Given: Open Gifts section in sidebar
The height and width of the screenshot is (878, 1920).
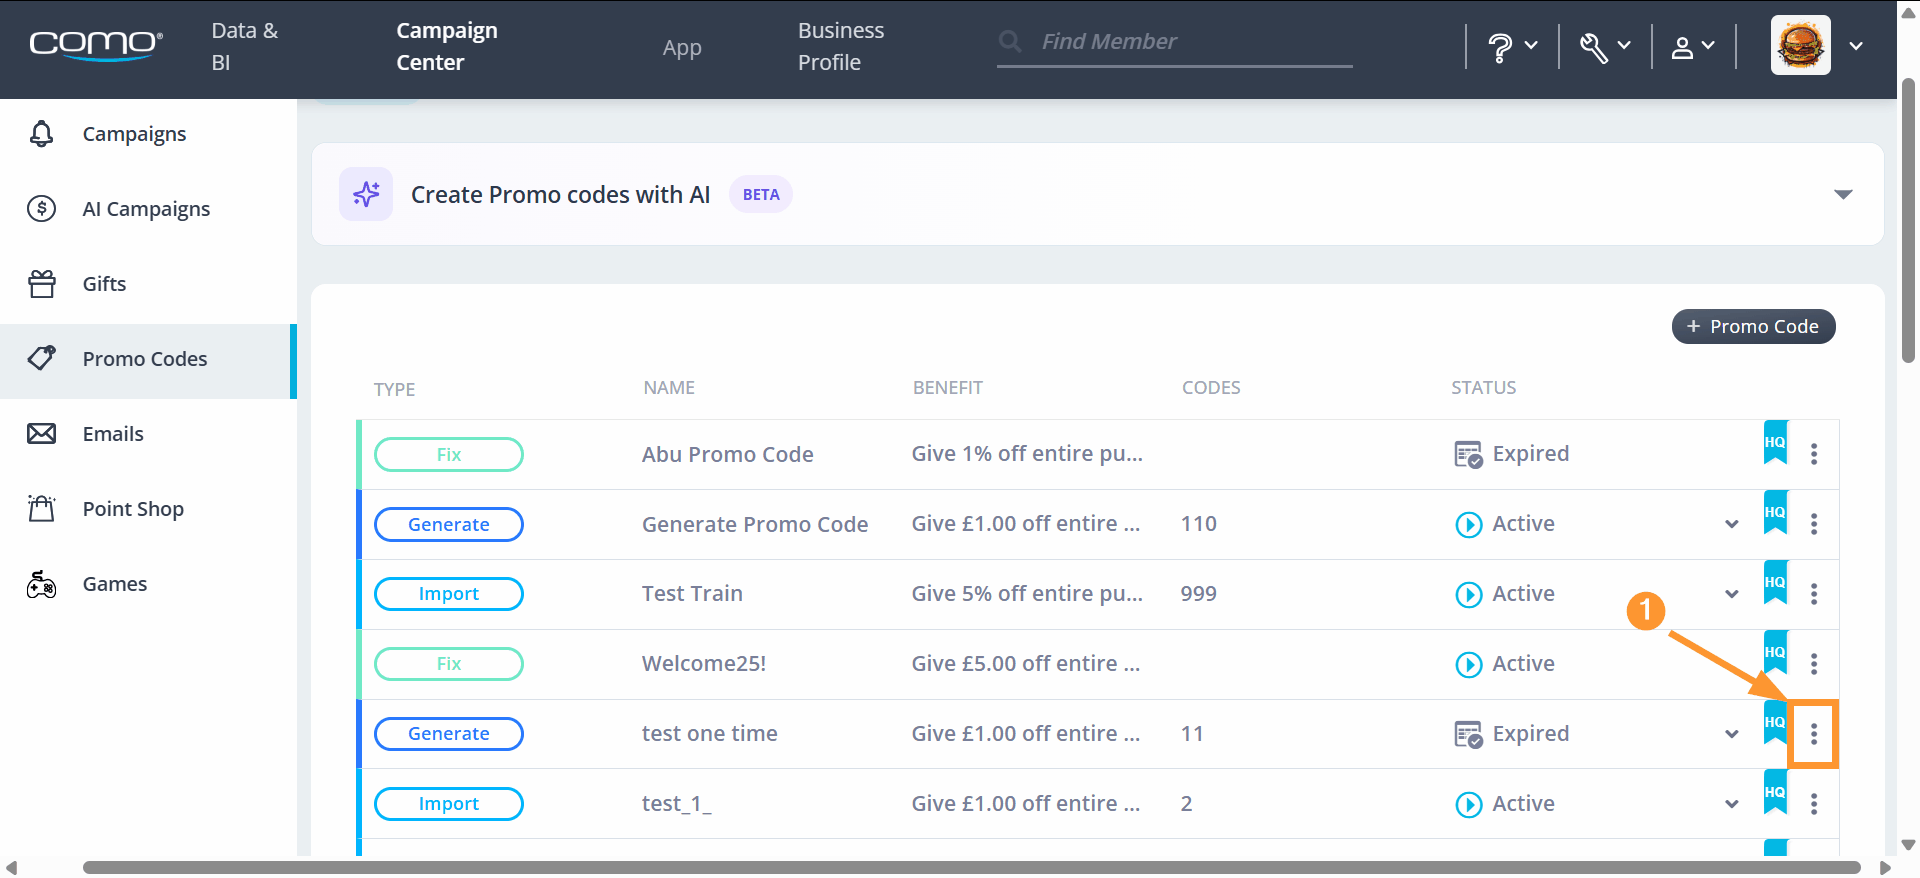Looking at the screenshot, I should (x=148, y=284).
